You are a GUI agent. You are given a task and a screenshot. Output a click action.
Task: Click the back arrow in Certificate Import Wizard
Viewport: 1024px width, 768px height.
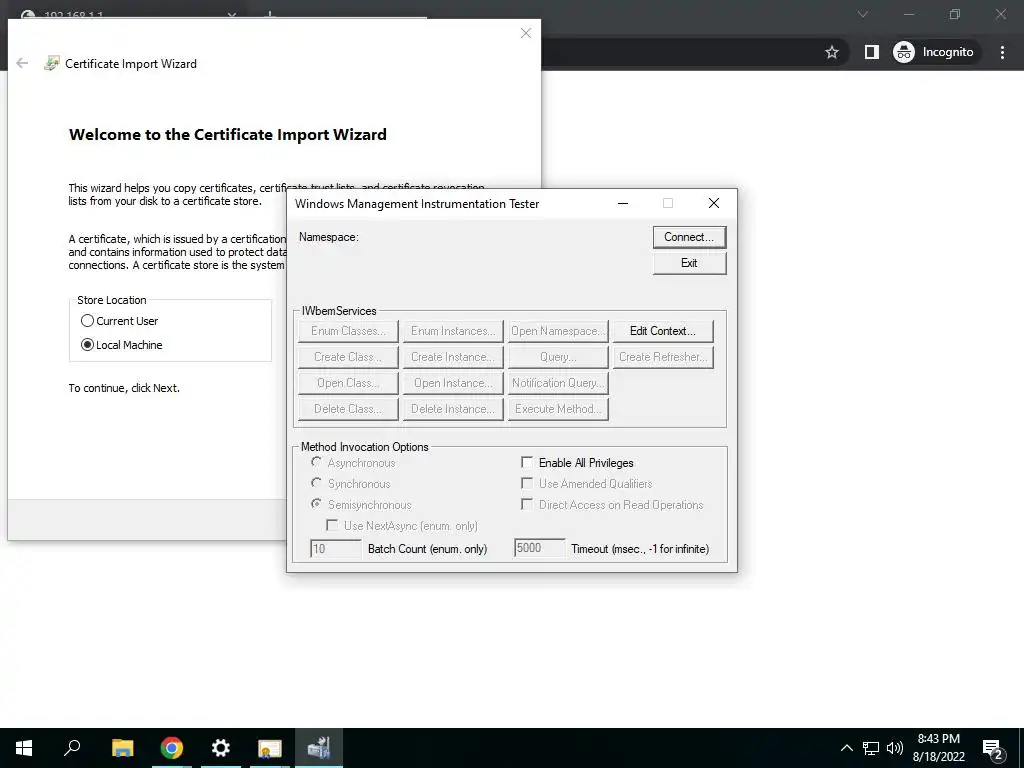point(22,63)
